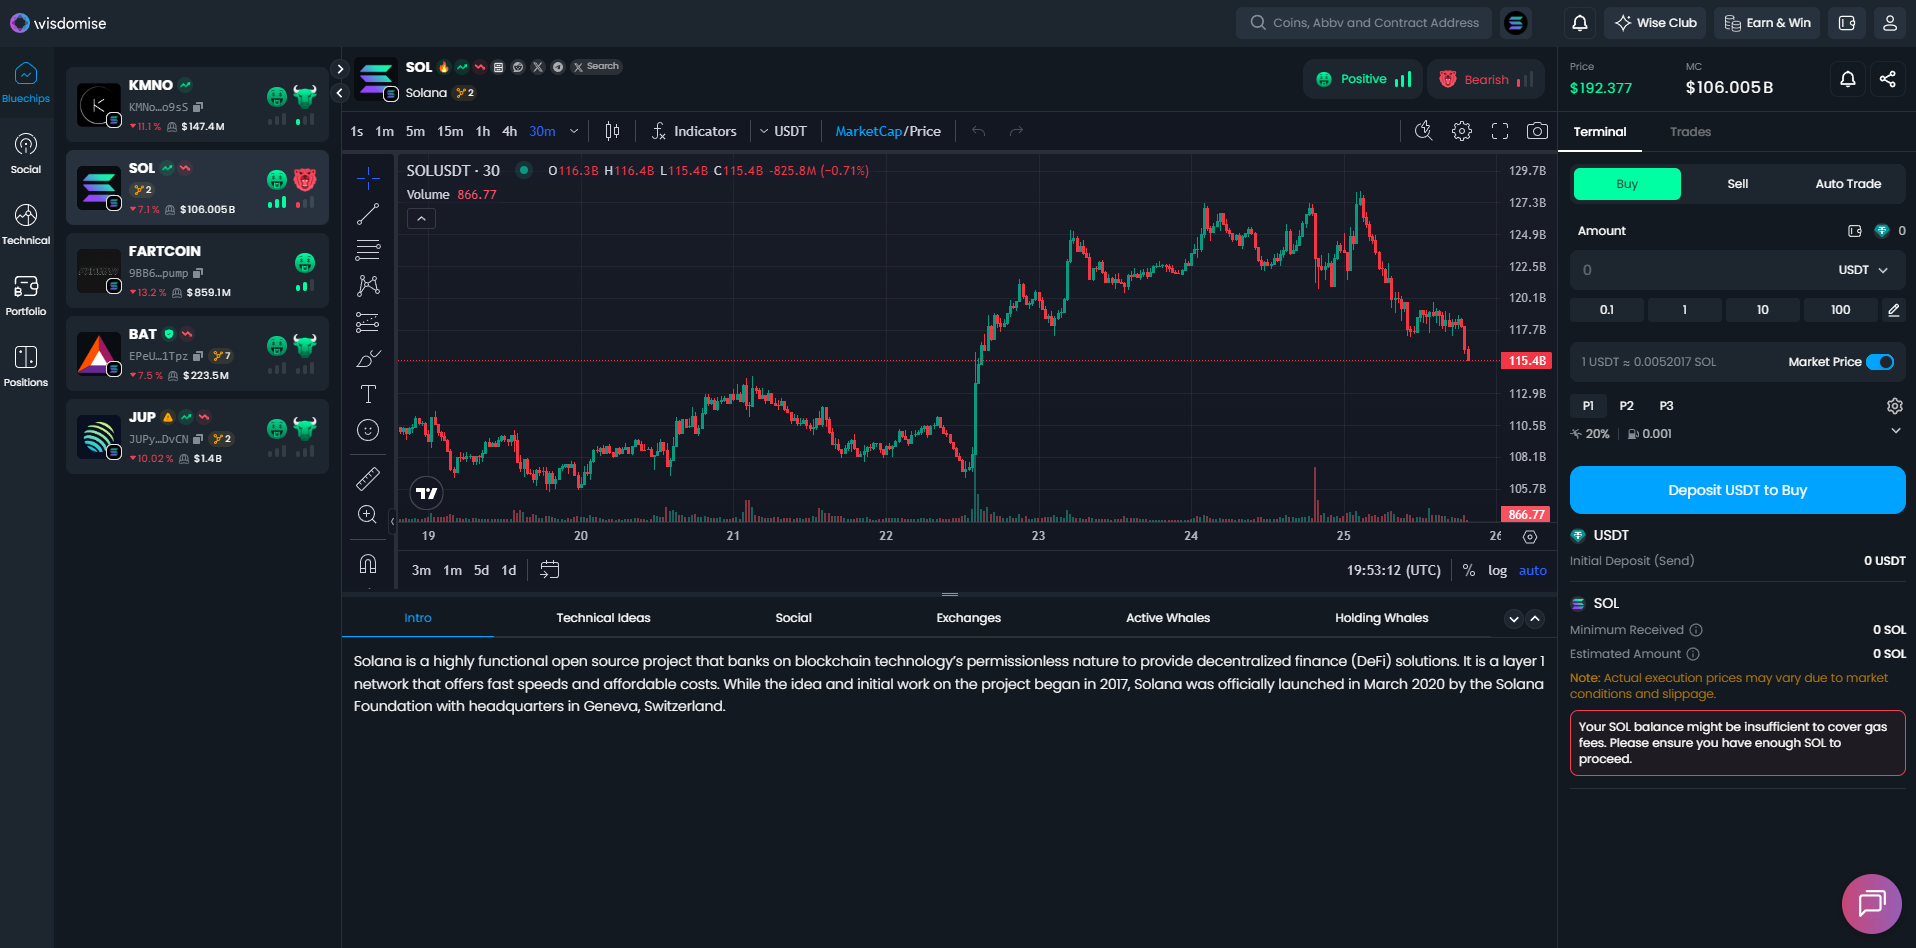Screen dimensions: 1916x948
Task: Switch to the Technical Ideas tab
Action: (x=603, y=618)
